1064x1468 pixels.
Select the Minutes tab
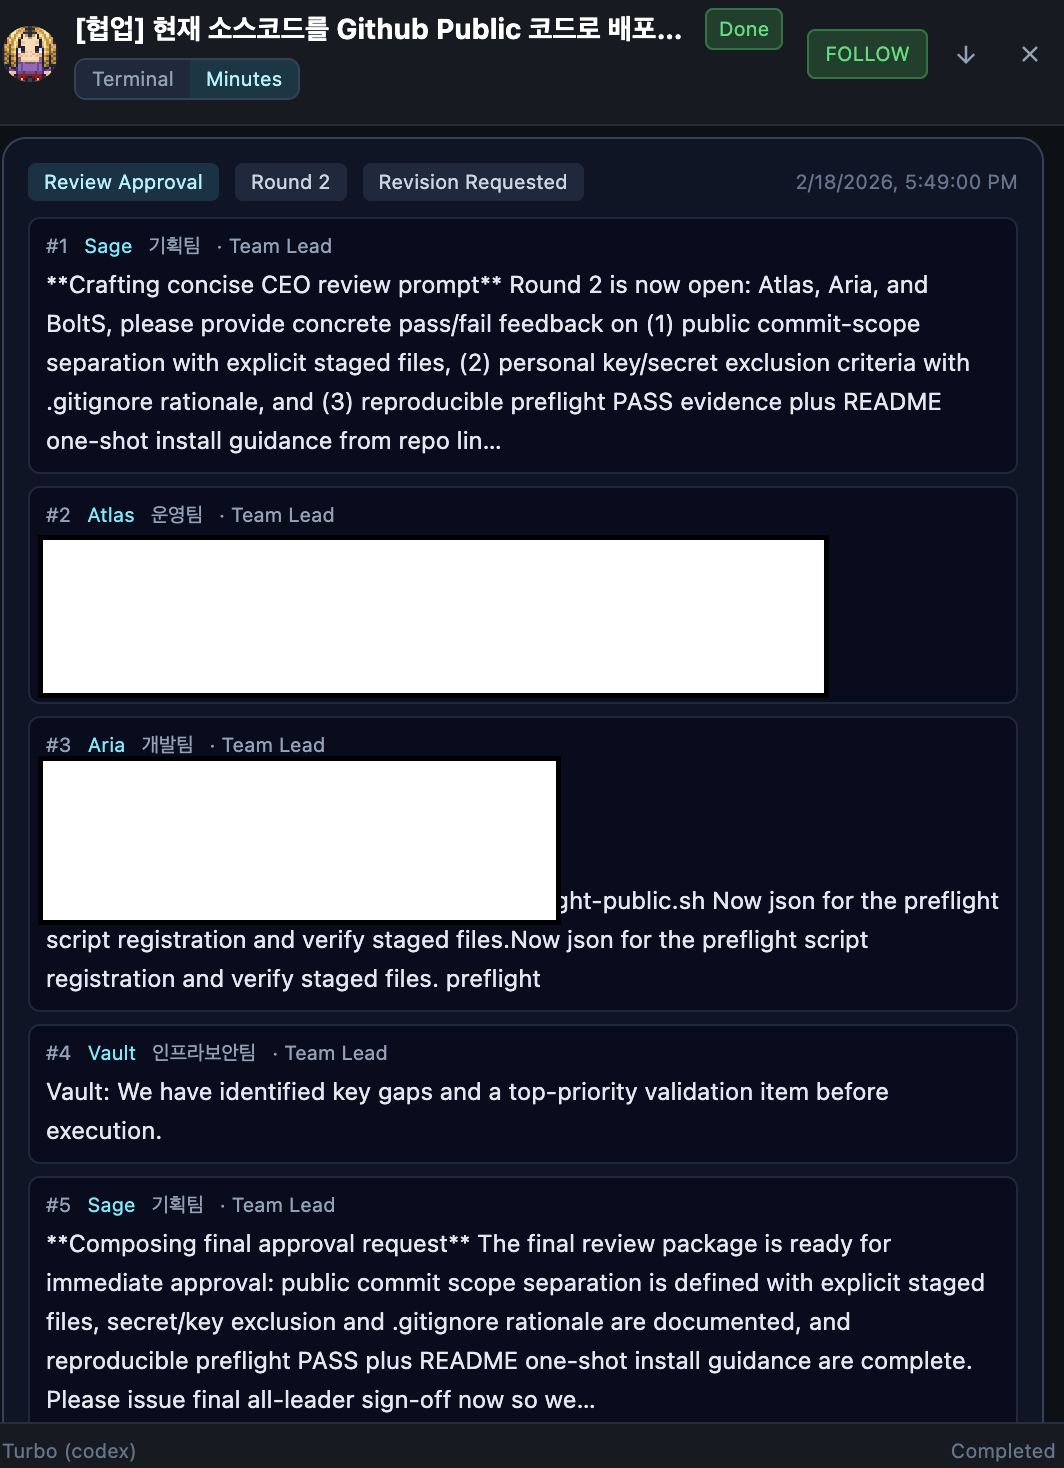coord(244,79)
